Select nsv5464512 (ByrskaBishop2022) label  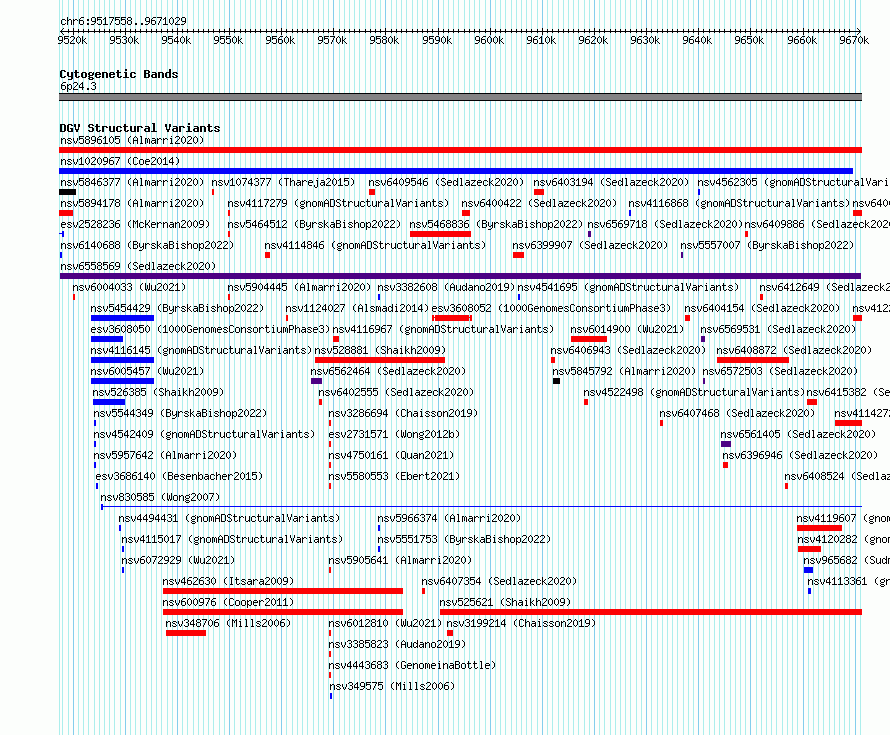tap(314, 224)
